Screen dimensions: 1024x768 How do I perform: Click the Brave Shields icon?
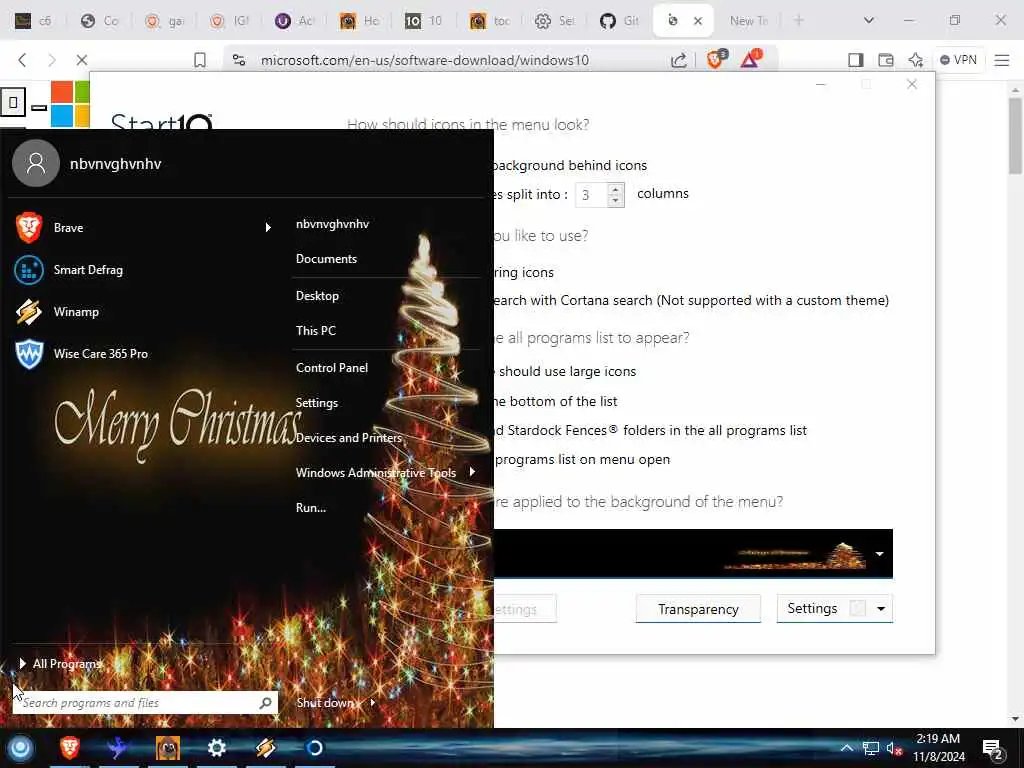click(x=716, y=59)
